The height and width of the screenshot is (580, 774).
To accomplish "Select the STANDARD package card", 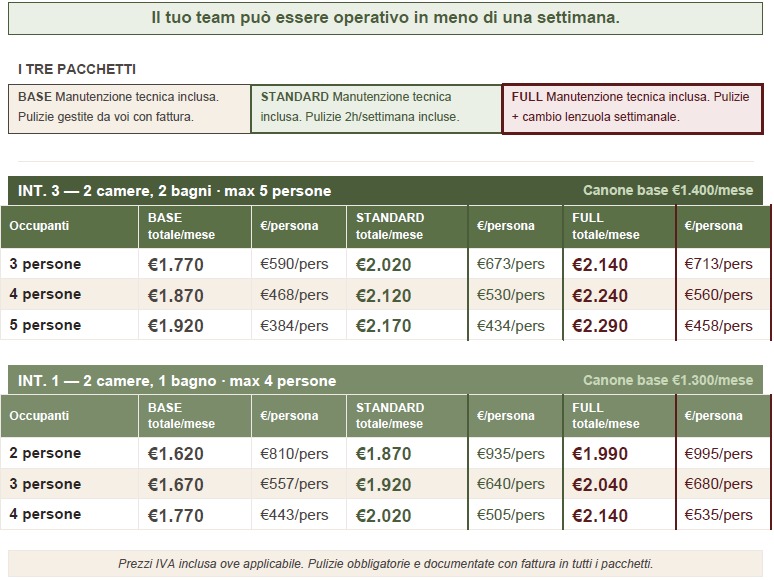I will tap(375, 108).
